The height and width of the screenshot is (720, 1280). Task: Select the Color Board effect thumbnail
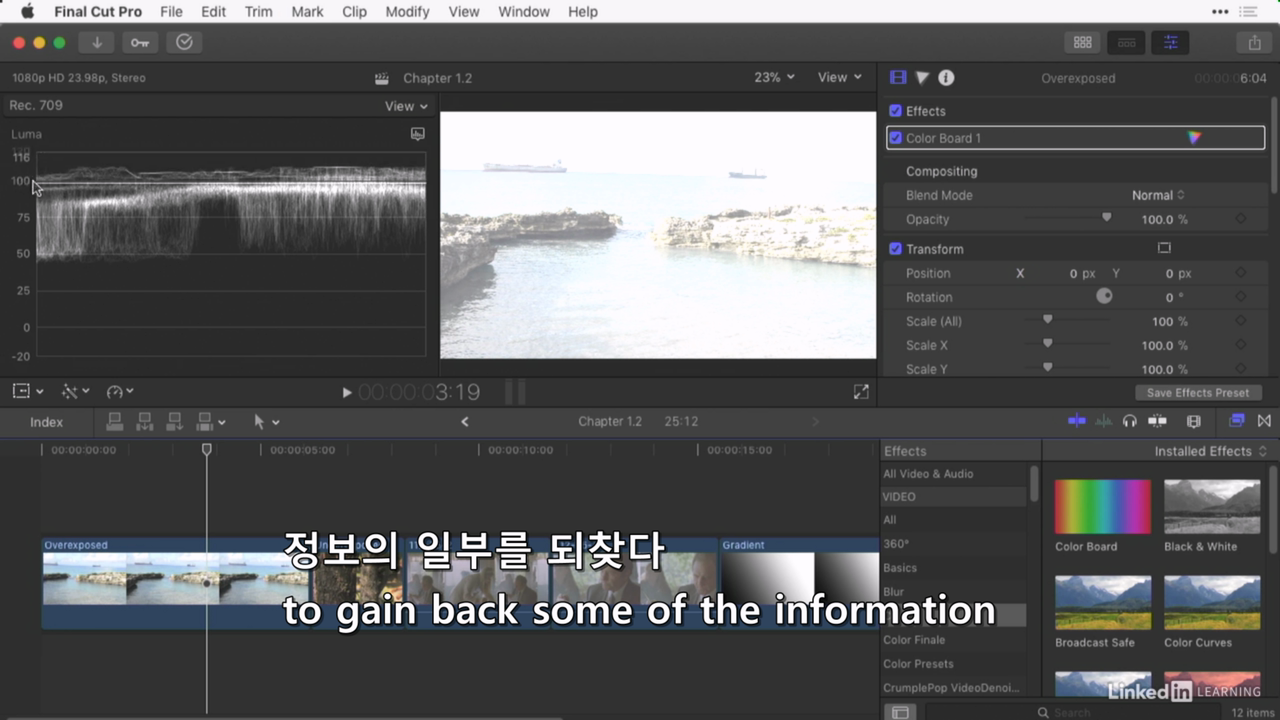coord(1103,507)
